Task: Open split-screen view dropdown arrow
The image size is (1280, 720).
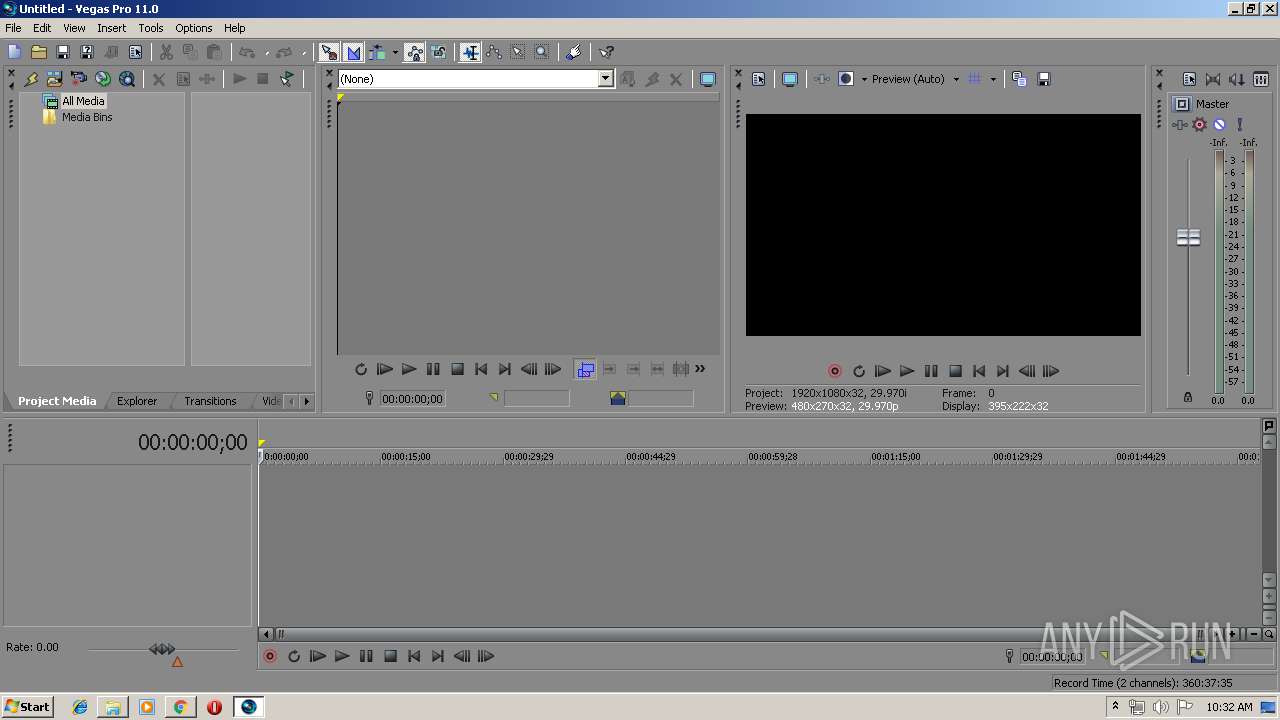Action: point(864,79)
